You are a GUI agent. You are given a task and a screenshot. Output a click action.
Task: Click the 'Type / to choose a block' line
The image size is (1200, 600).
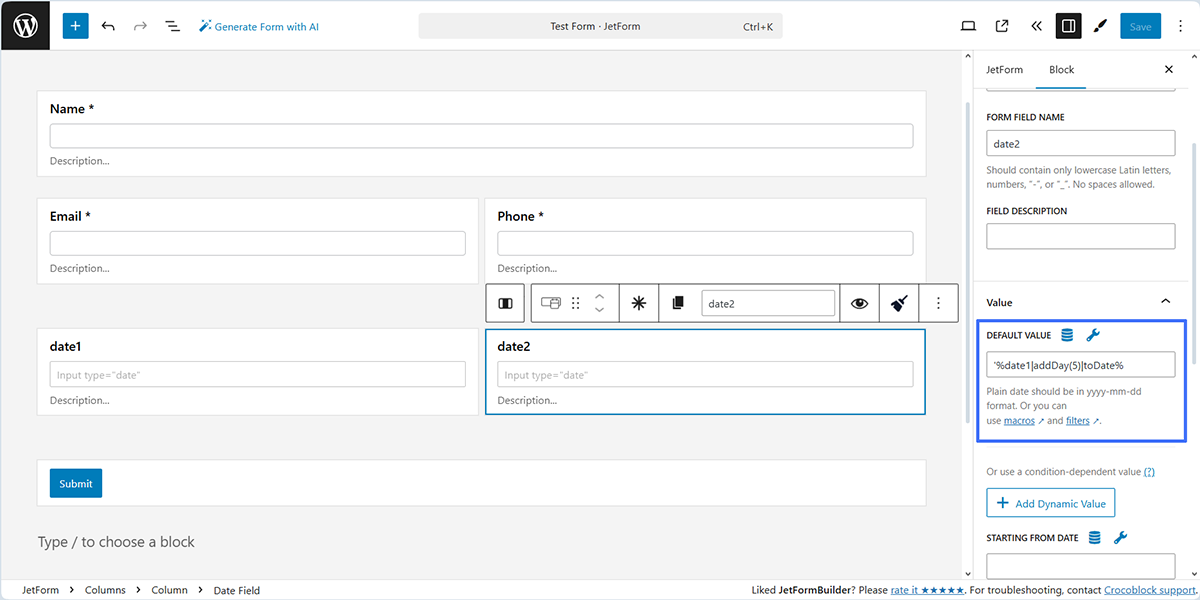[x=116, y=541]
